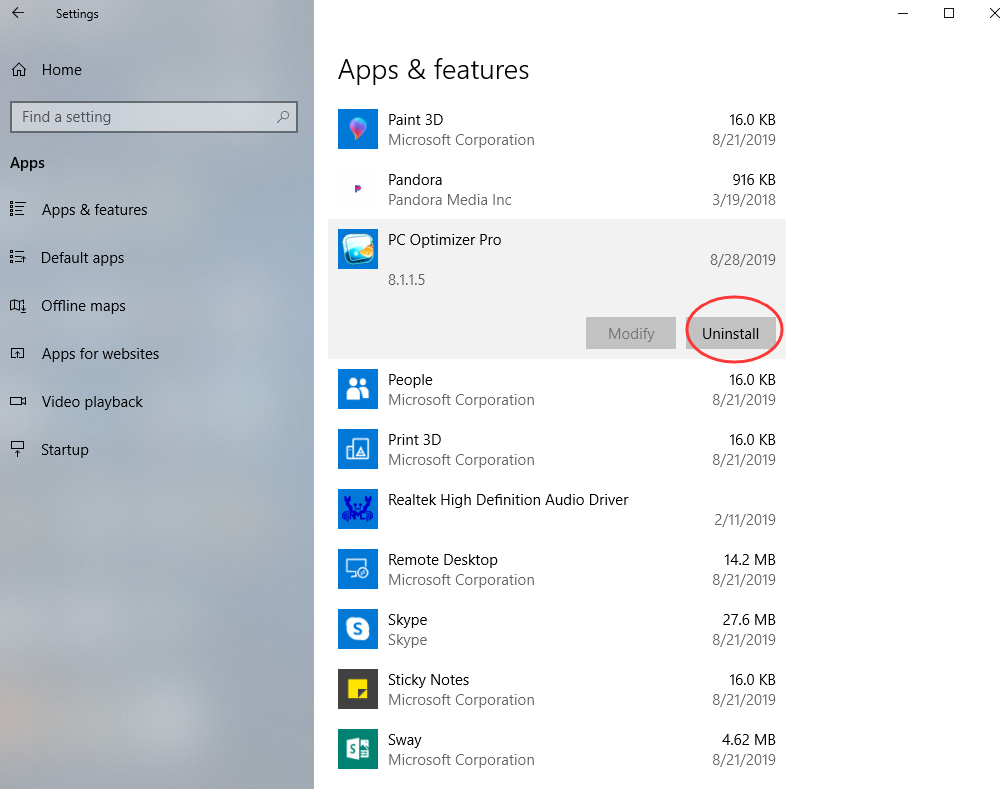Open Apps for websites section
The width and height of the screenshot is (1006, 789).
(x=100, y=353)
